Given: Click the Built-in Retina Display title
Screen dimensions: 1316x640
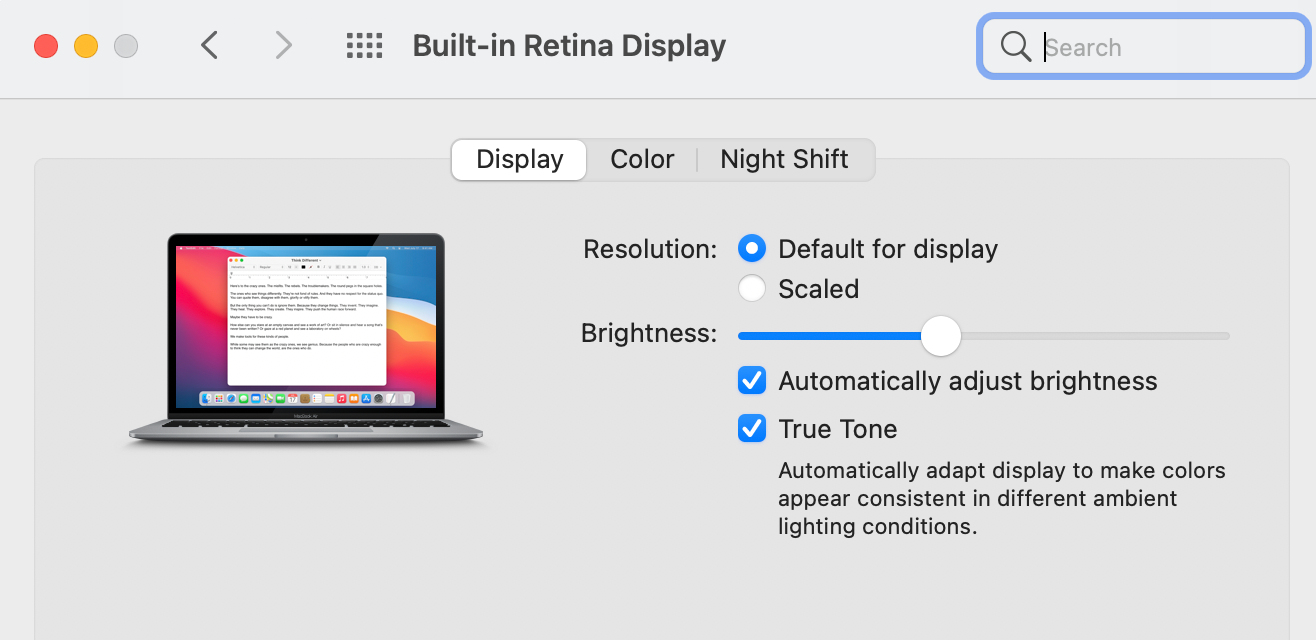Looking at the screenshot, I should [x=569, y=46].
